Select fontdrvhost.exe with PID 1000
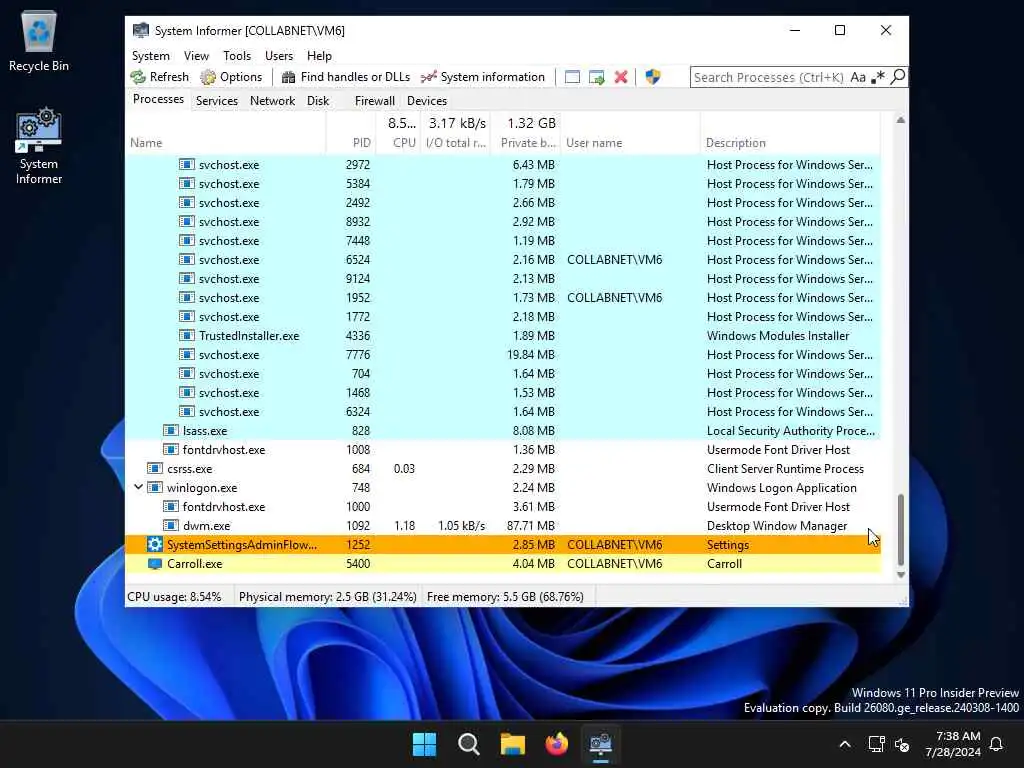 [503, 507]
